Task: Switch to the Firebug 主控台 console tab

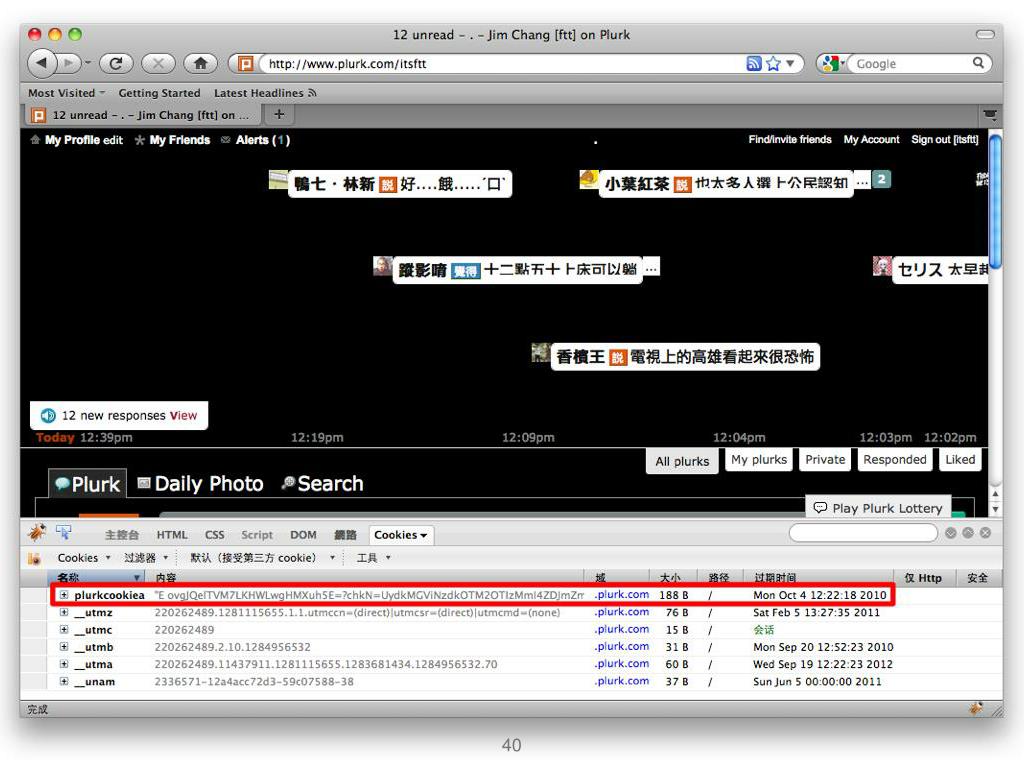Action: (x=121, y=535)
